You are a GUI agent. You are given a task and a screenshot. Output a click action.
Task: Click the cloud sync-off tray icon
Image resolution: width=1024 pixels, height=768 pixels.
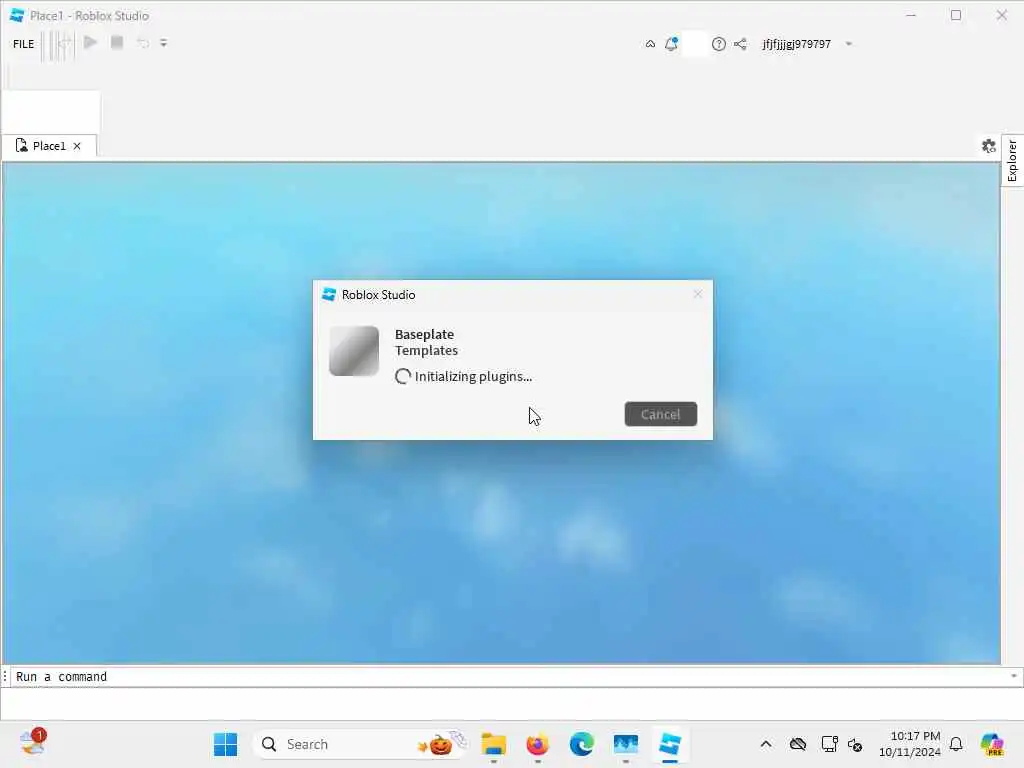click(x=797, y=744)
